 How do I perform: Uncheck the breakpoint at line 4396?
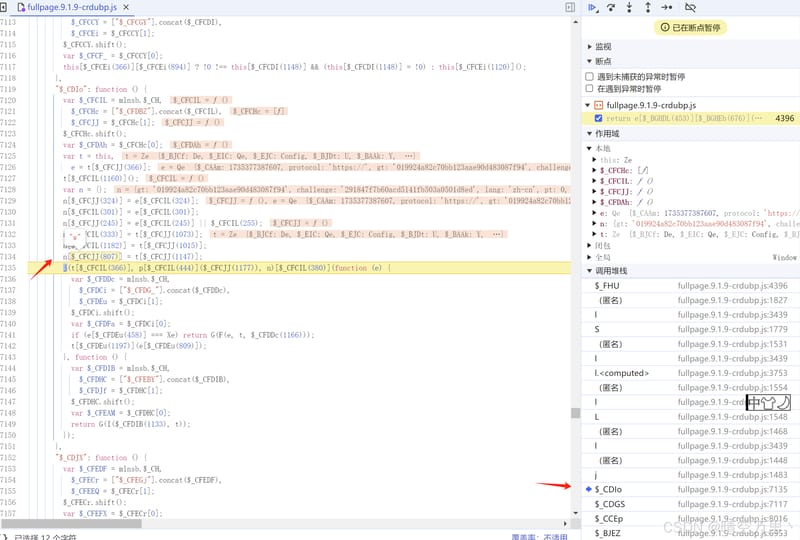point(598,118)
